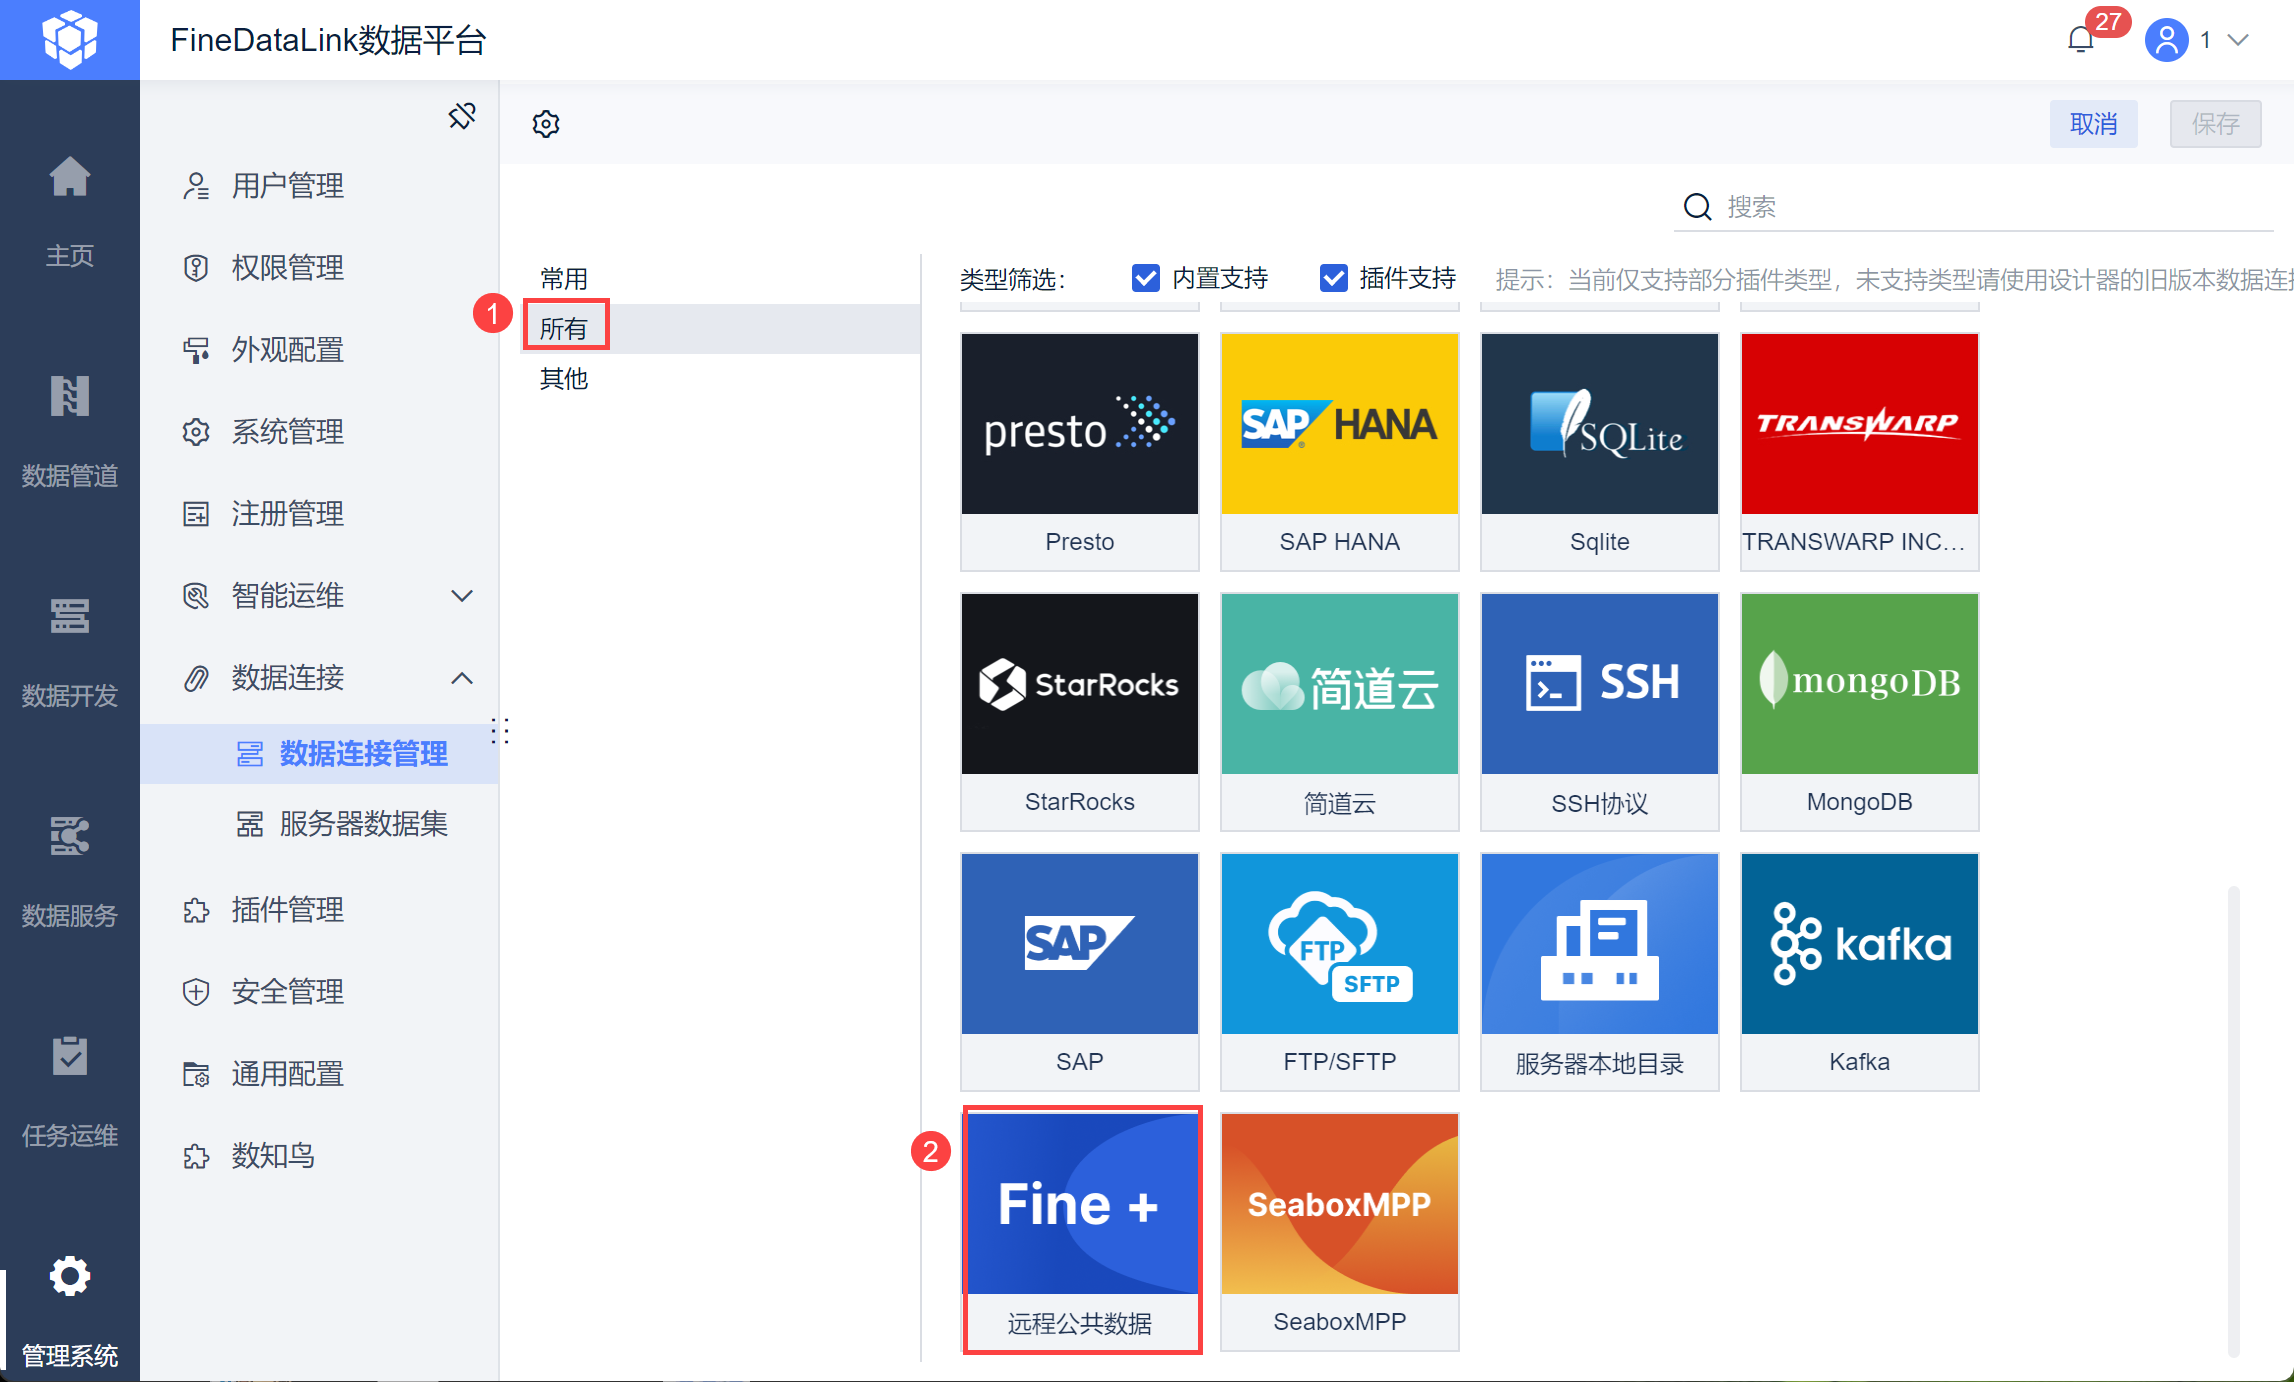
Task: Click the pin sidebar icon
Action: click(x=461, y=116)
